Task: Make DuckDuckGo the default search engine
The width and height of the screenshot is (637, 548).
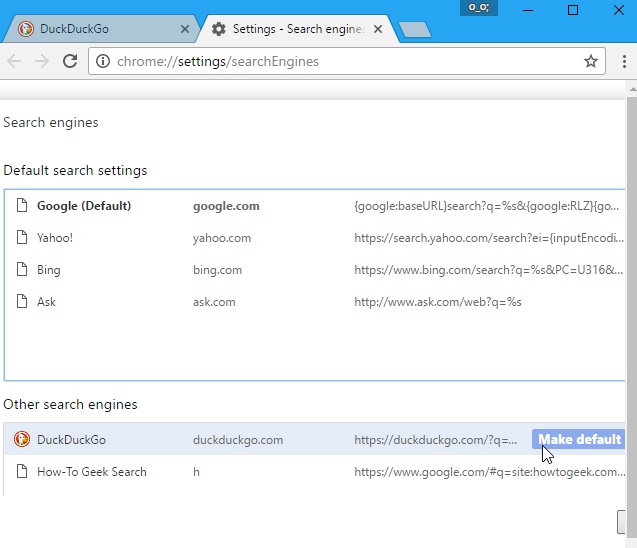Action: tap(578, 439)
